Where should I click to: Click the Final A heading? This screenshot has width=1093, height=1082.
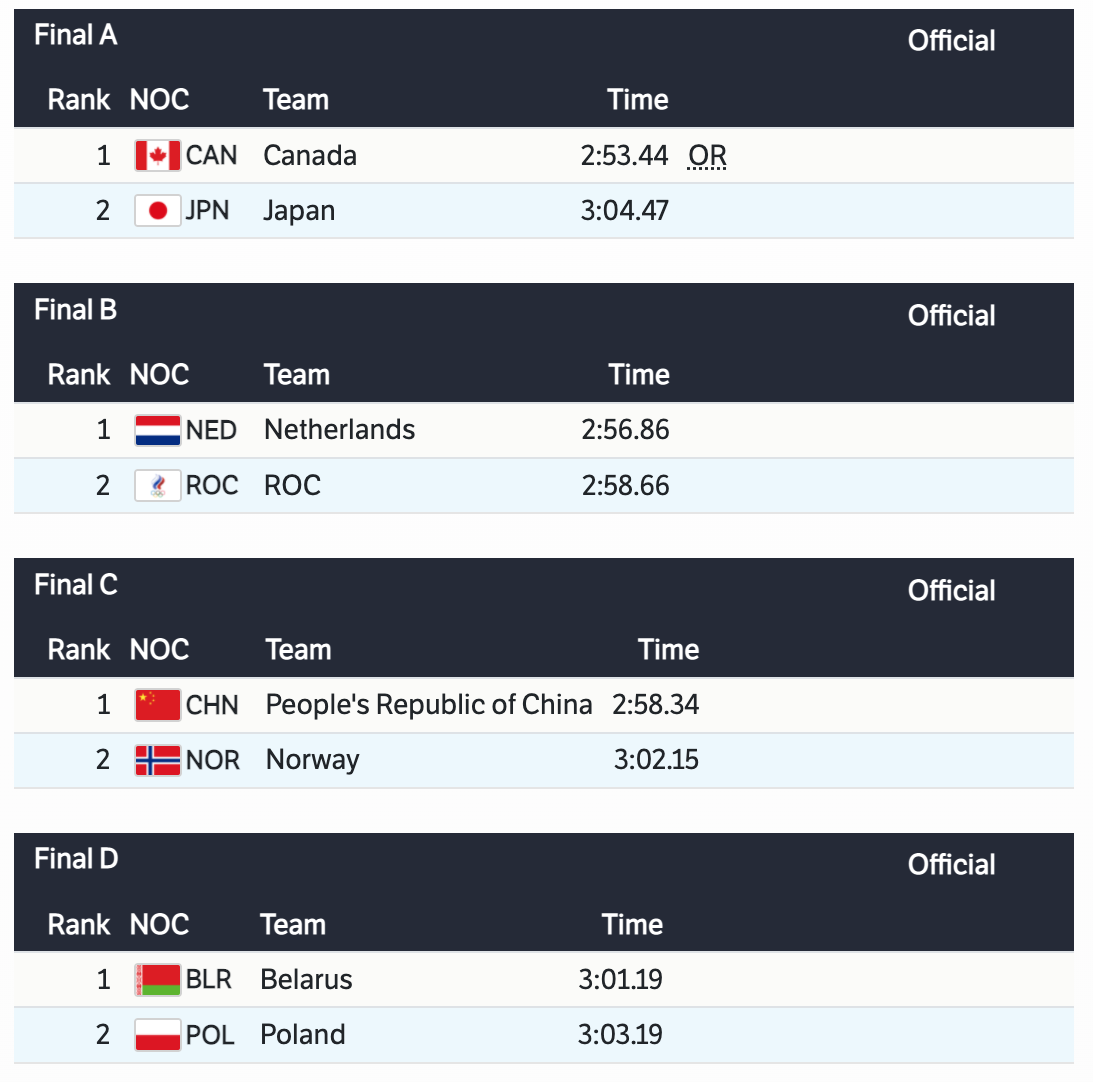[x=76, y=35]
